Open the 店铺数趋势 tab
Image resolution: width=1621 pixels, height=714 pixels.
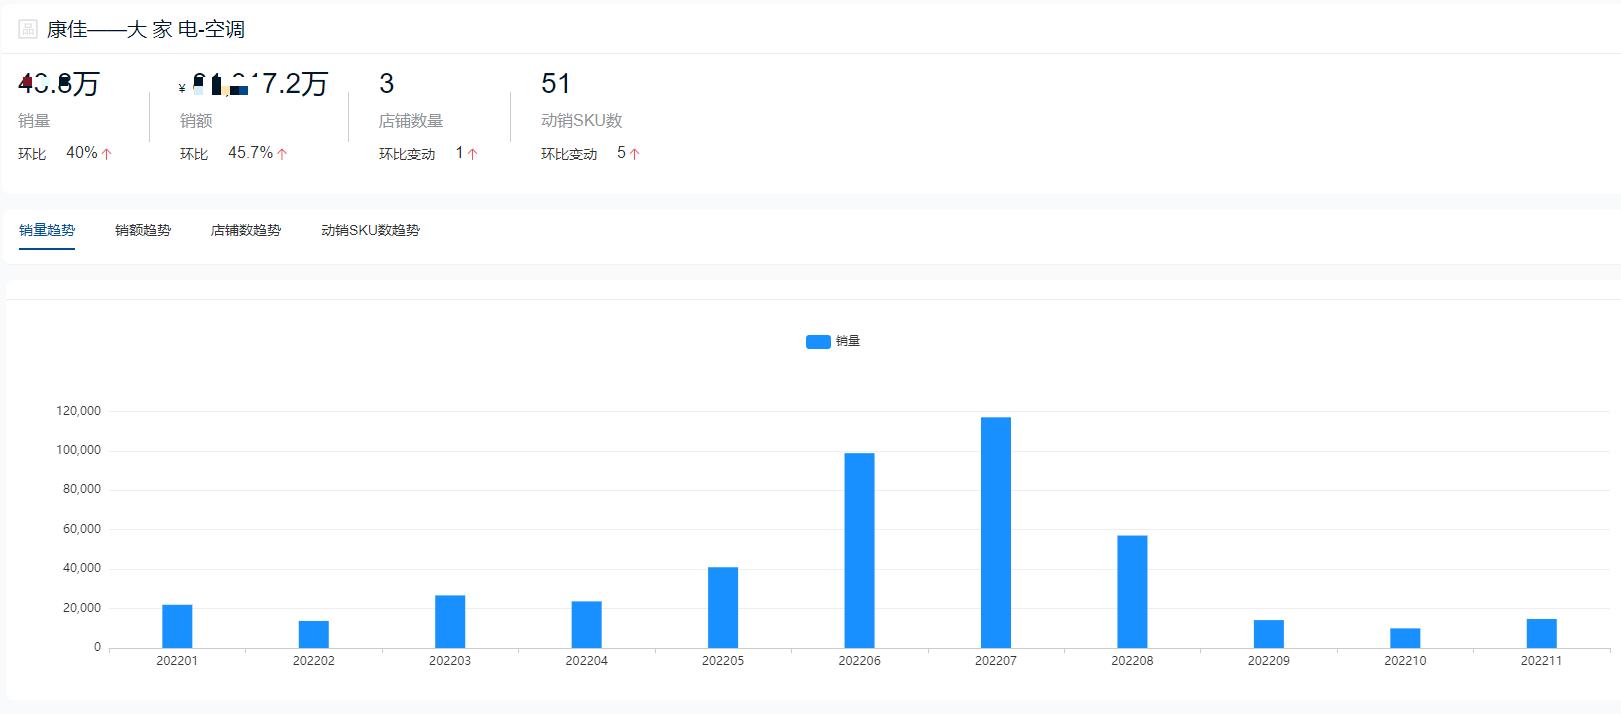coord(246,230)
